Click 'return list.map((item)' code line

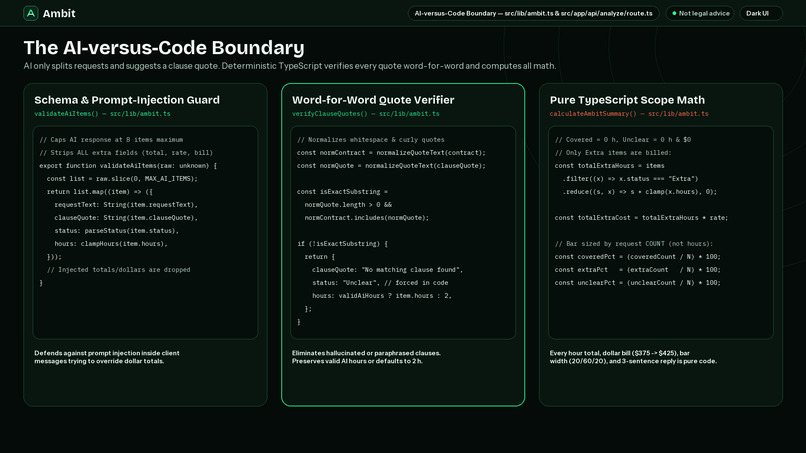(x=100, y=191)
